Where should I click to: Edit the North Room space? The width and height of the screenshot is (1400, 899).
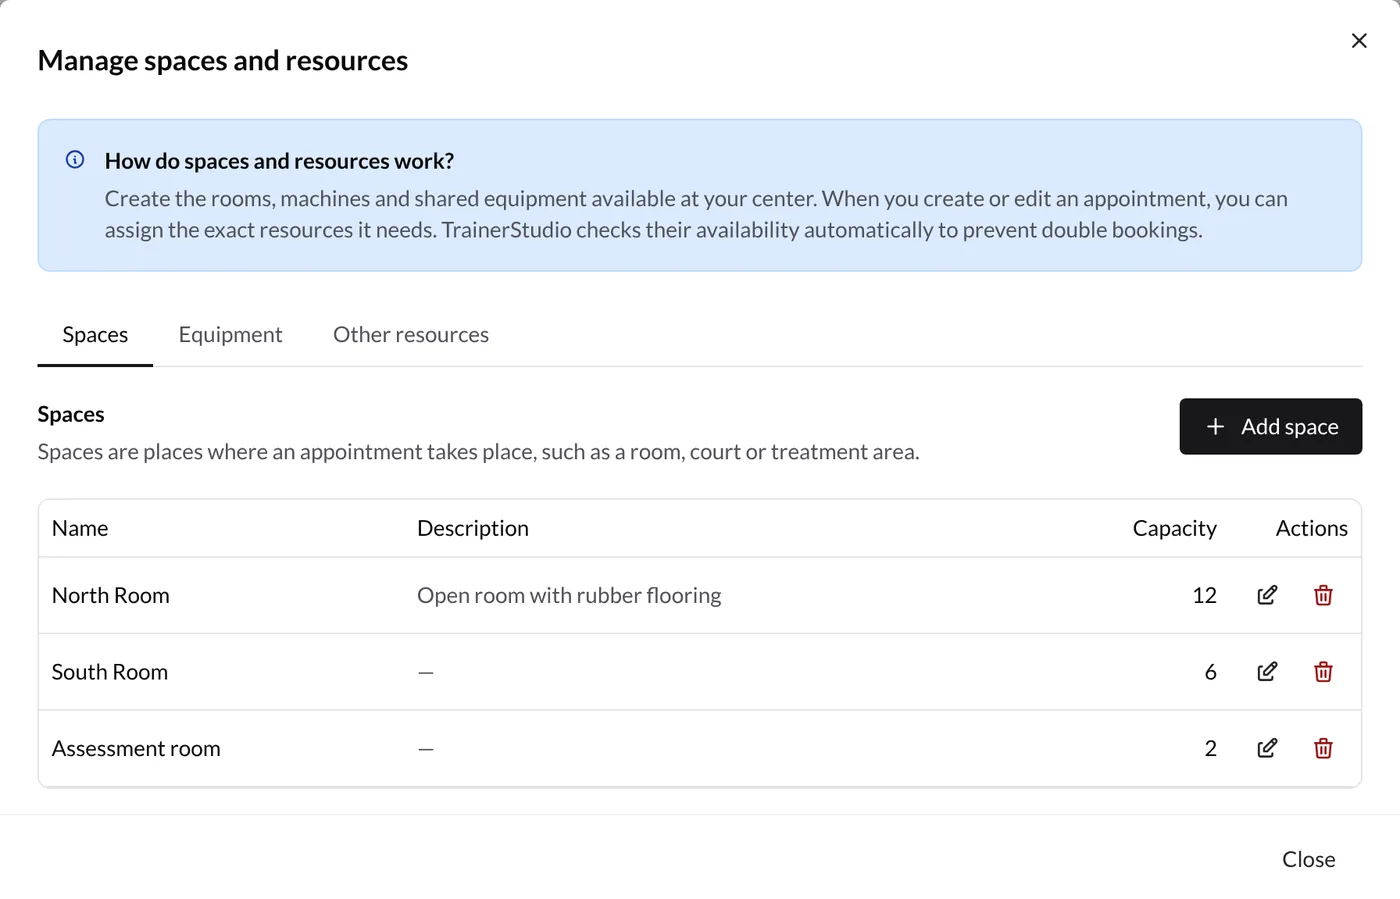click(1267, 595)
